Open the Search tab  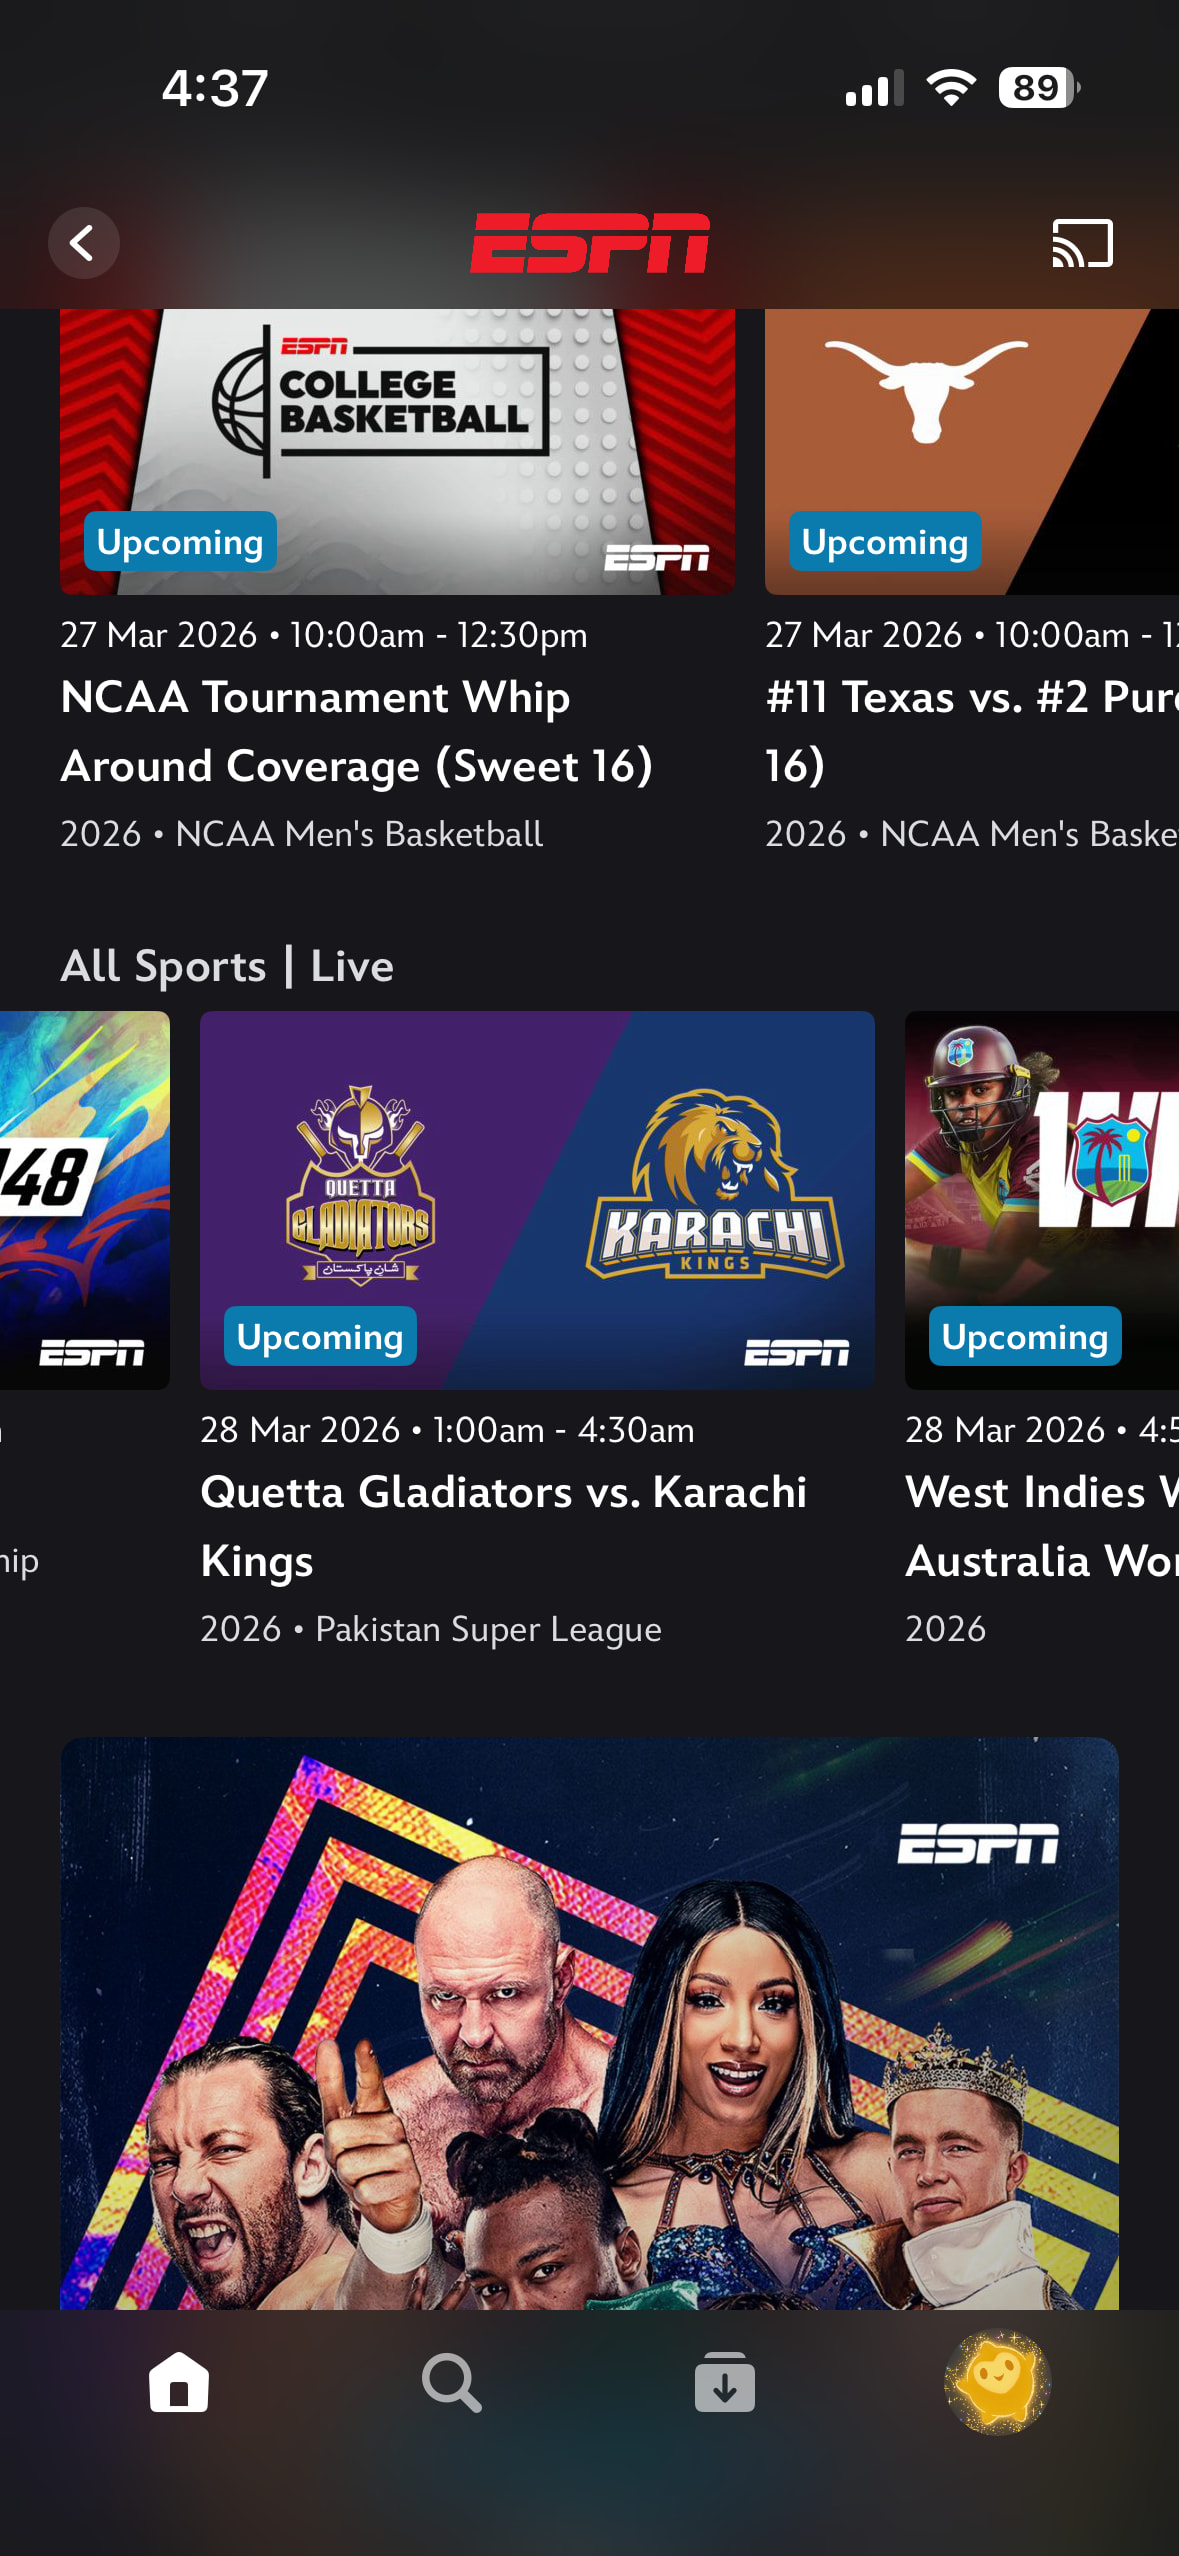coord(451,2382)
